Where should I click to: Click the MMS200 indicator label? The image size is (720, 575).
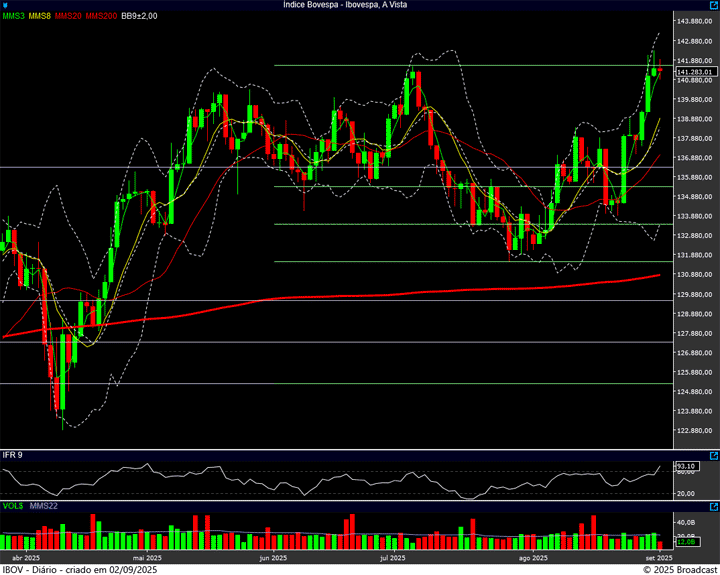[x=101, y=16]
